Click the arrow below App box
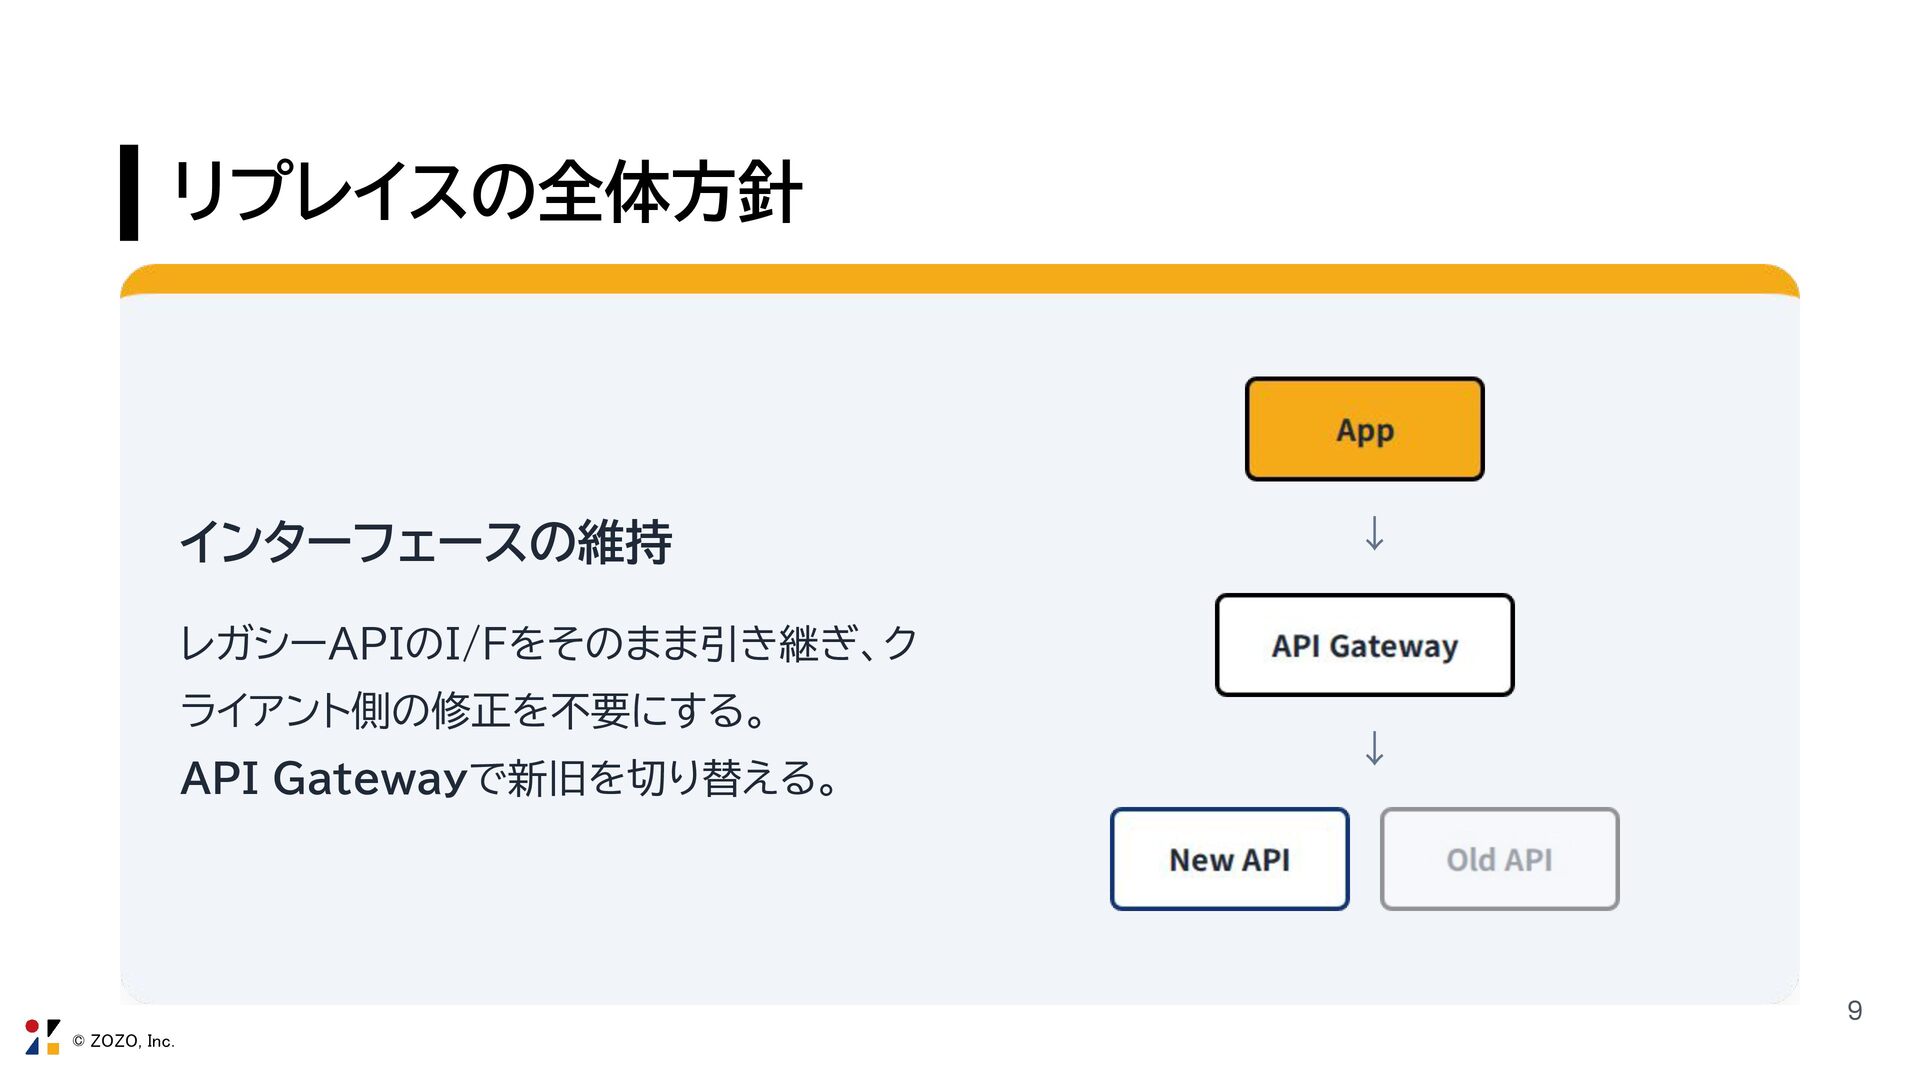 click(1375, 533)
